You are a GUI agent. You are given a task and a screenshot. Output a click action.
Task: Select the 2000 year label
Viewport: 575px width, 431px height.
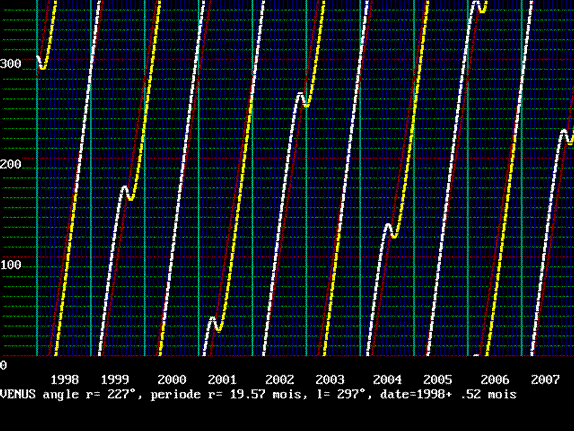(172, 380)
